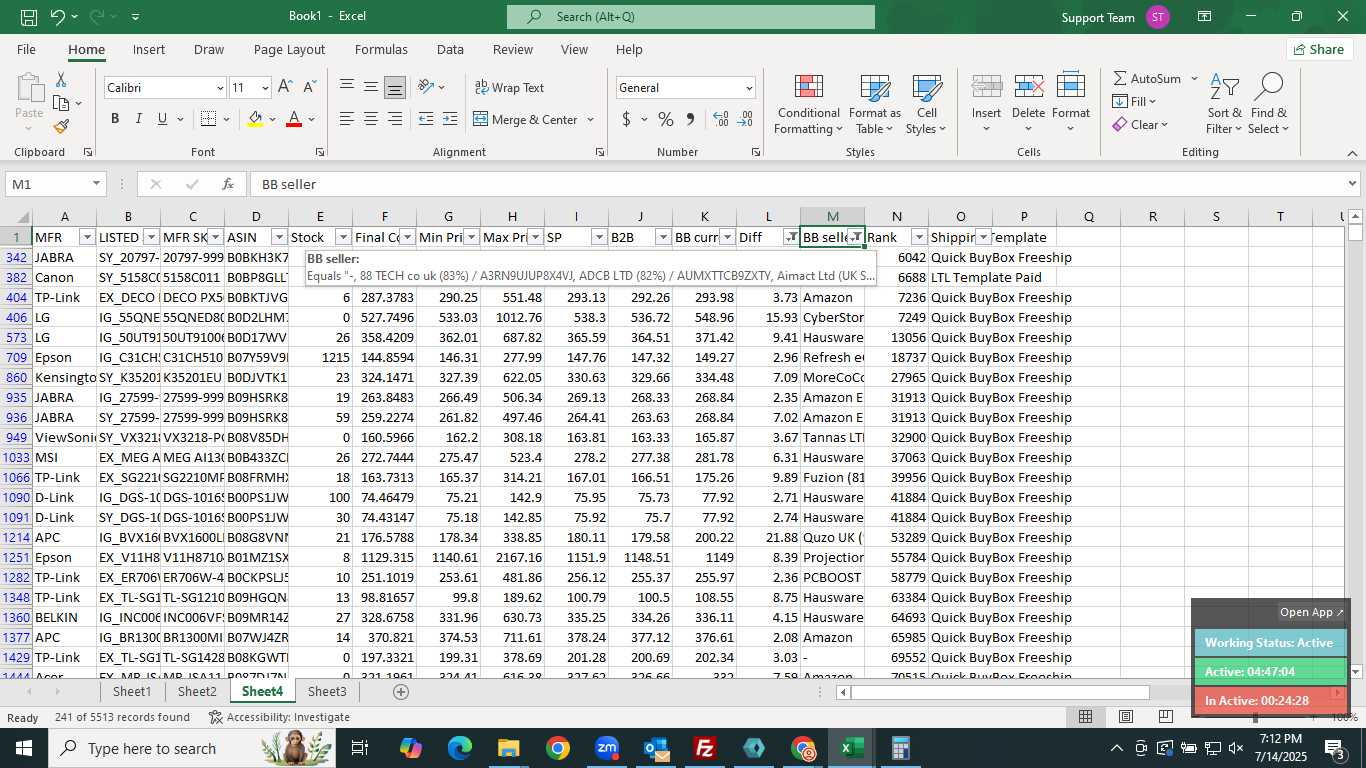The width and height of the screenshot is (1366, 768).
Task: Click the Save icon in title bar
Action: 28,17
